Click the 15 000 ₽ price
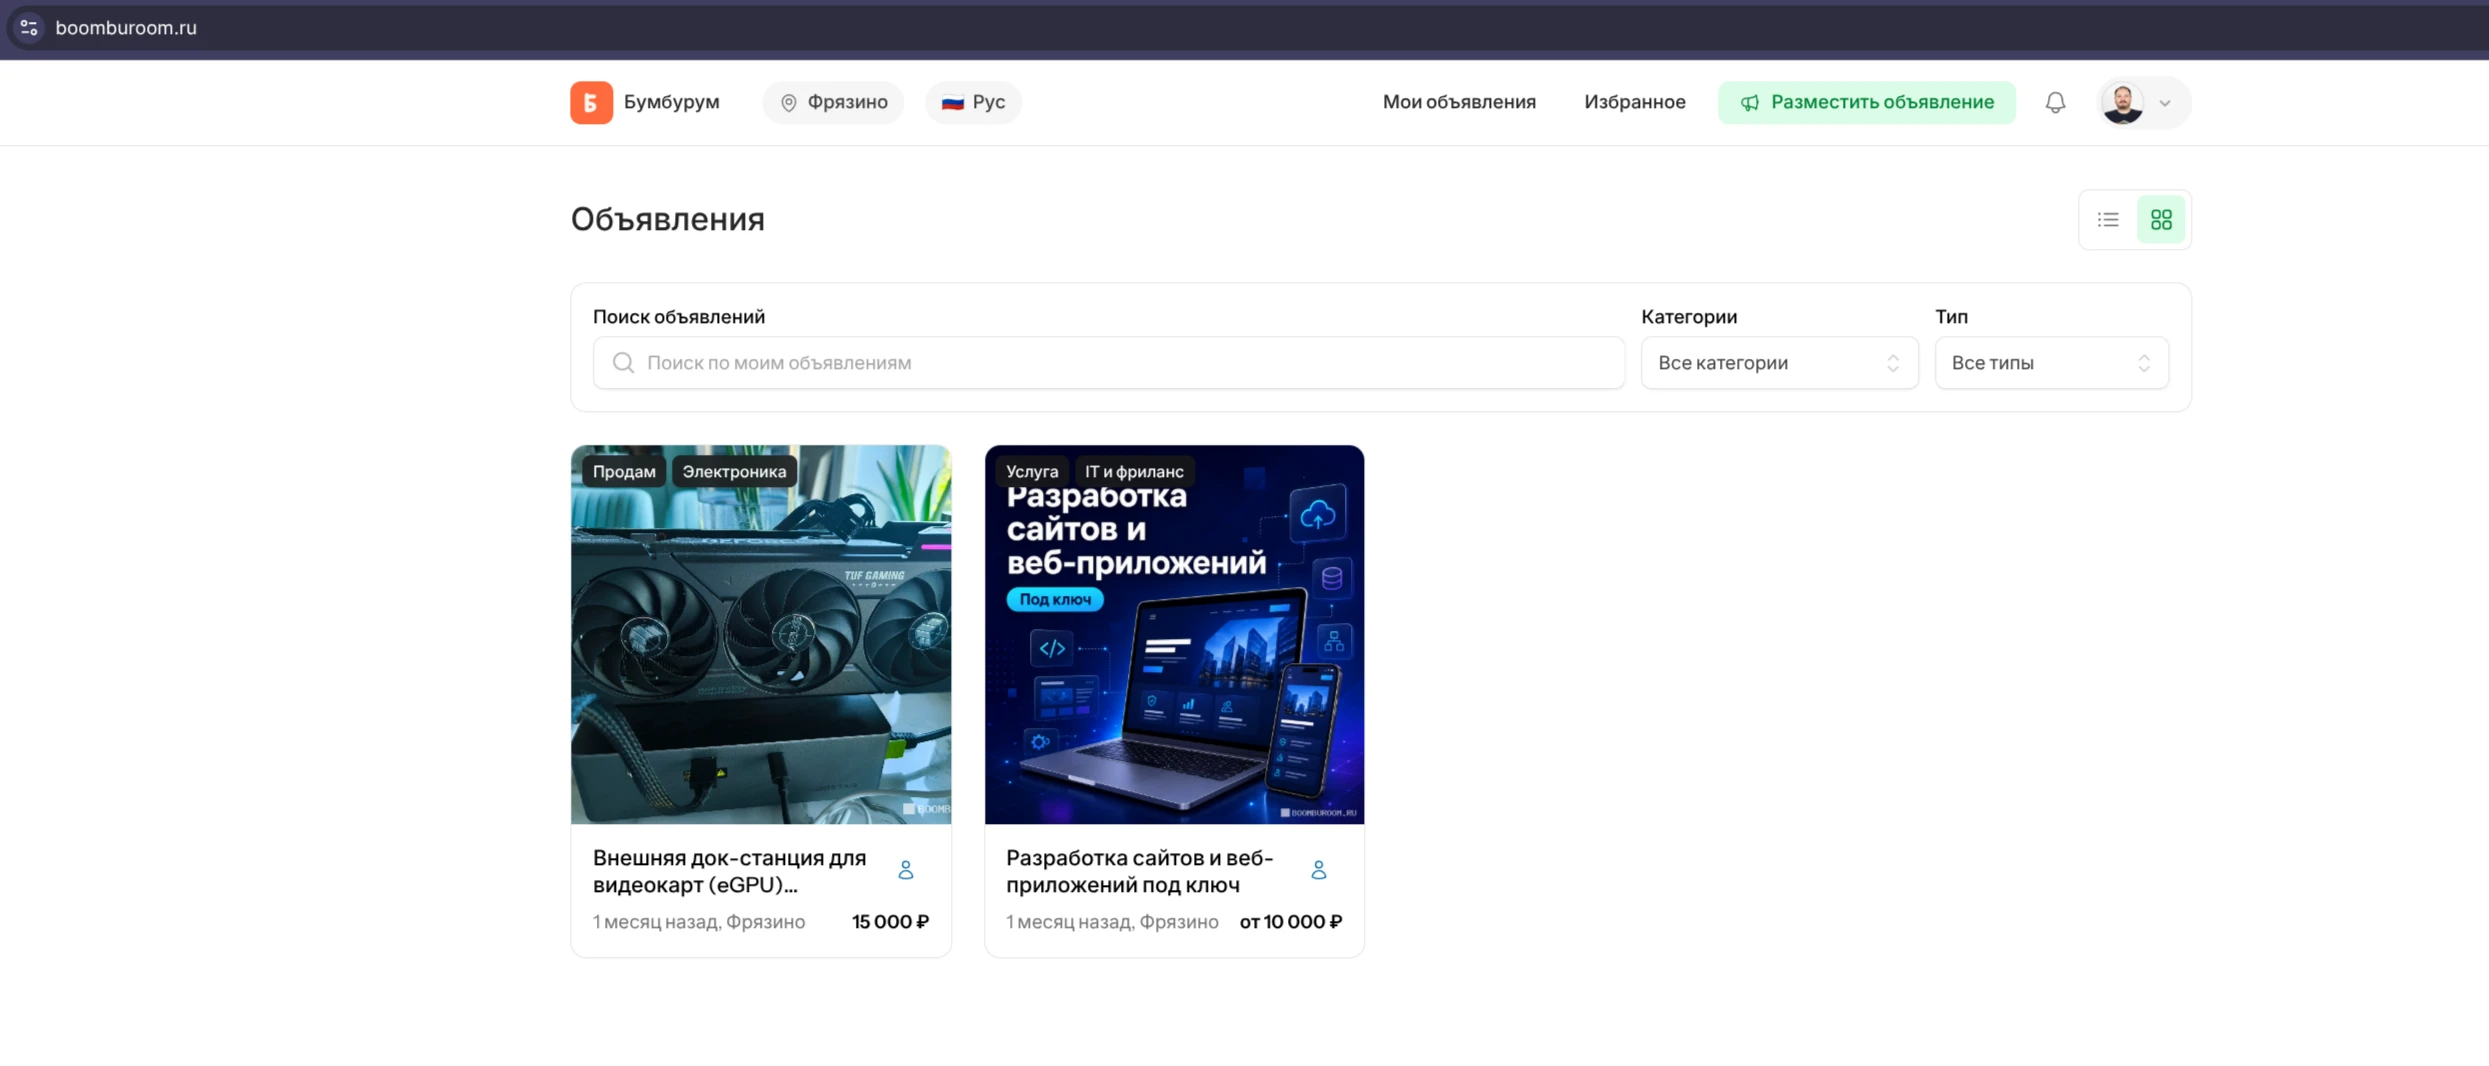 (x=890, y=922)
